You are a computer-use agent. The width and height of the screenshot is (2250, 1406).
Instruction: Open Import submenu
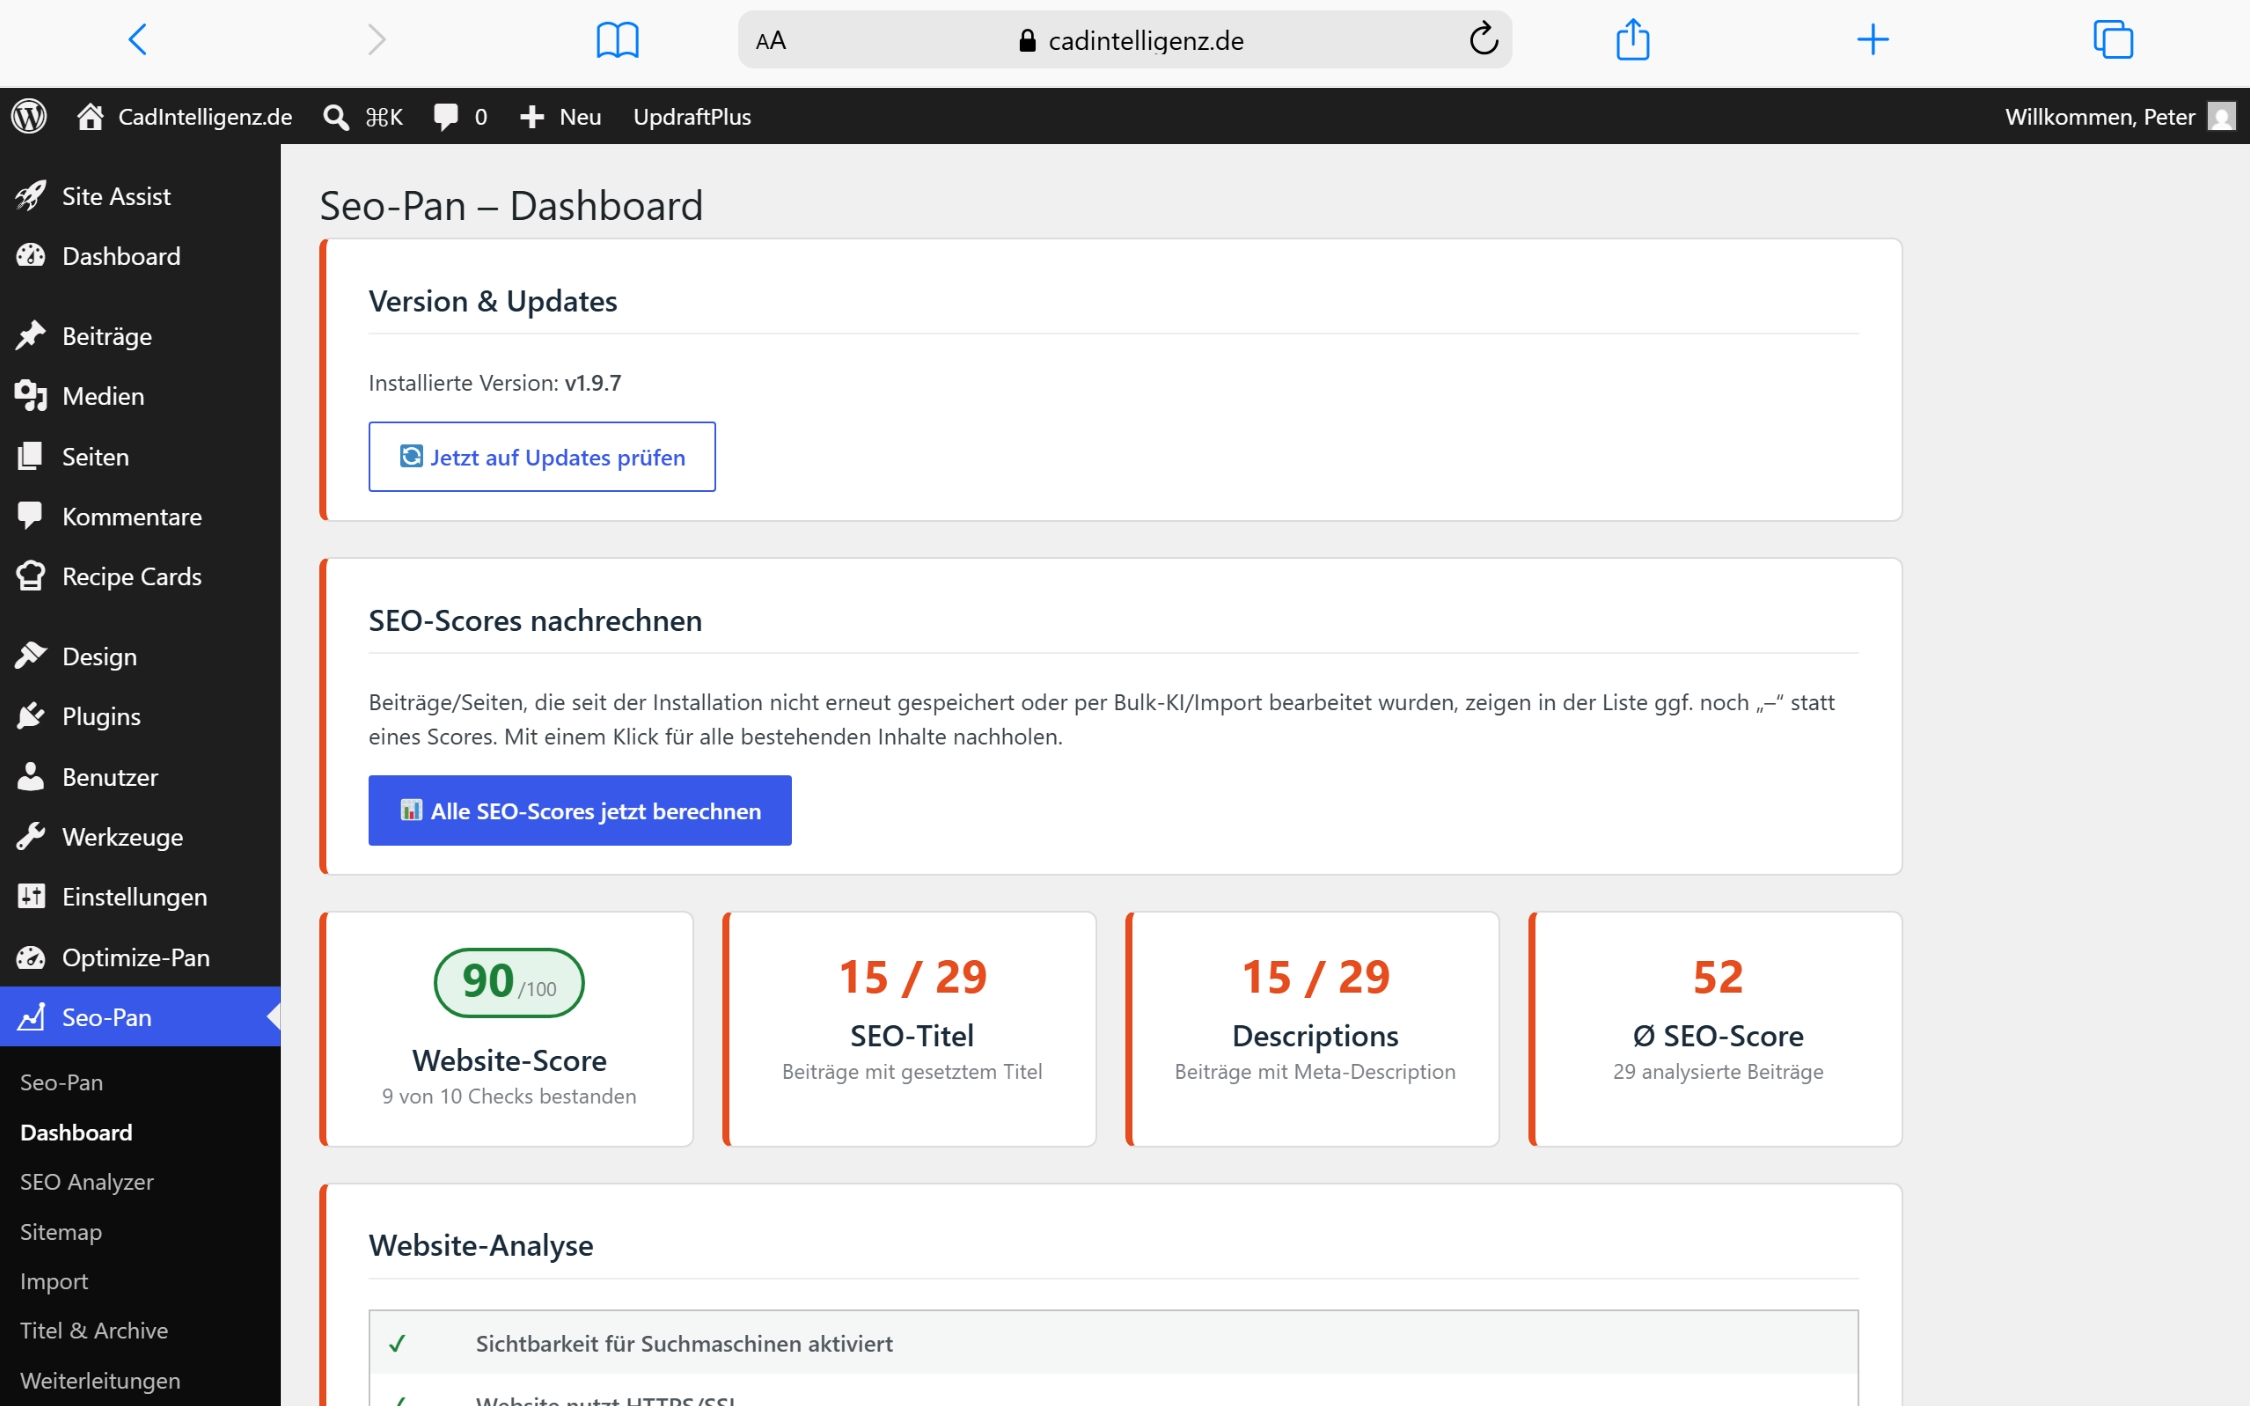(54, 1281)
